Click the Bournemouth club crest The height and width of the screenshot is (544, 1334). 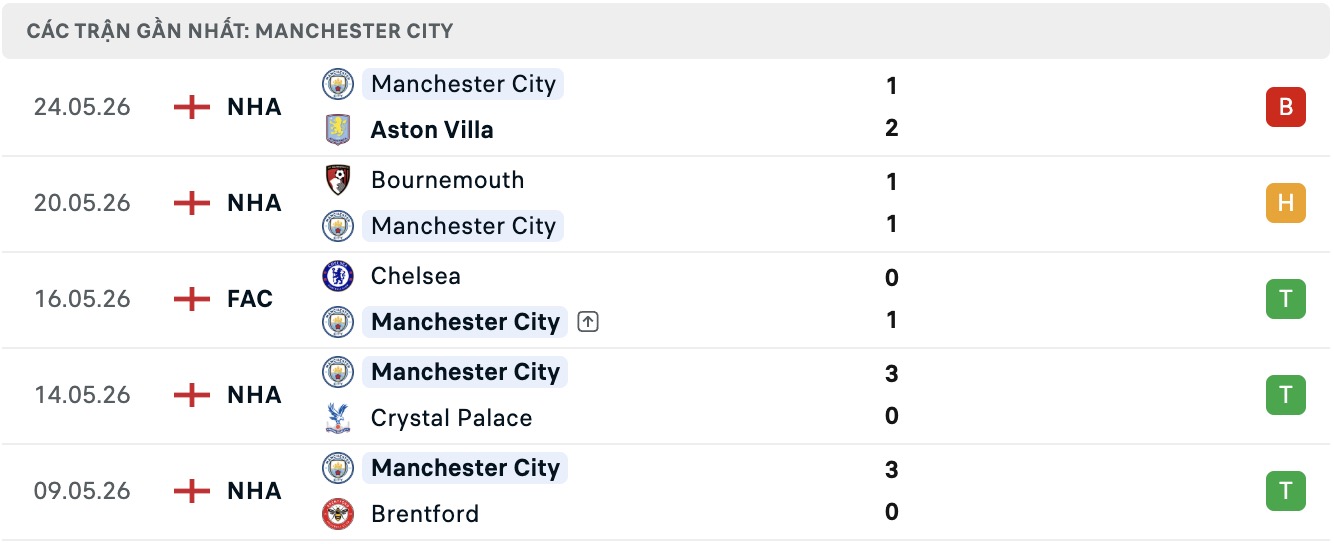(338, 180)
